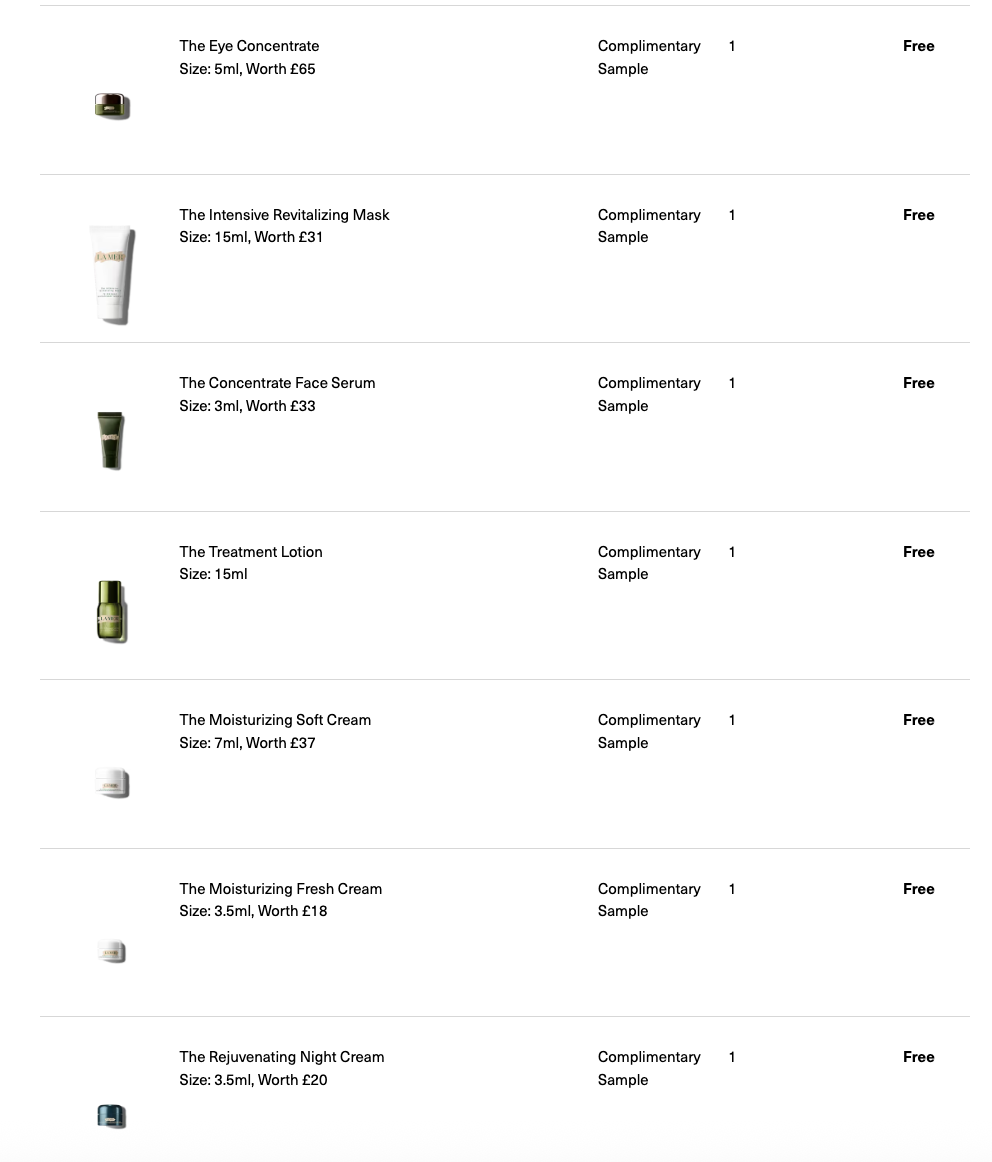The width and height of the screenshot is (992, 1162).
Task: Open The Intensive Revitalizing Mask product image
Action: [111, 273]
